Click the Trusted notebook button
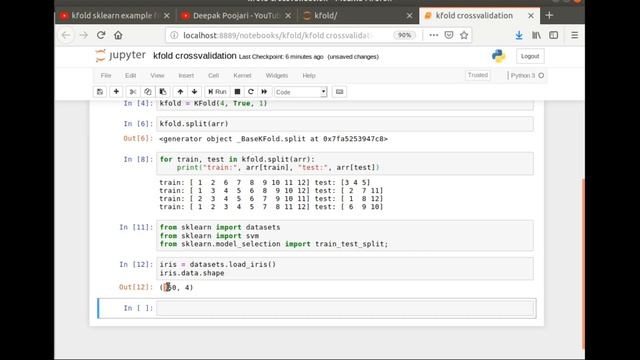The image size is (640, 360). (x=478, y=75)
